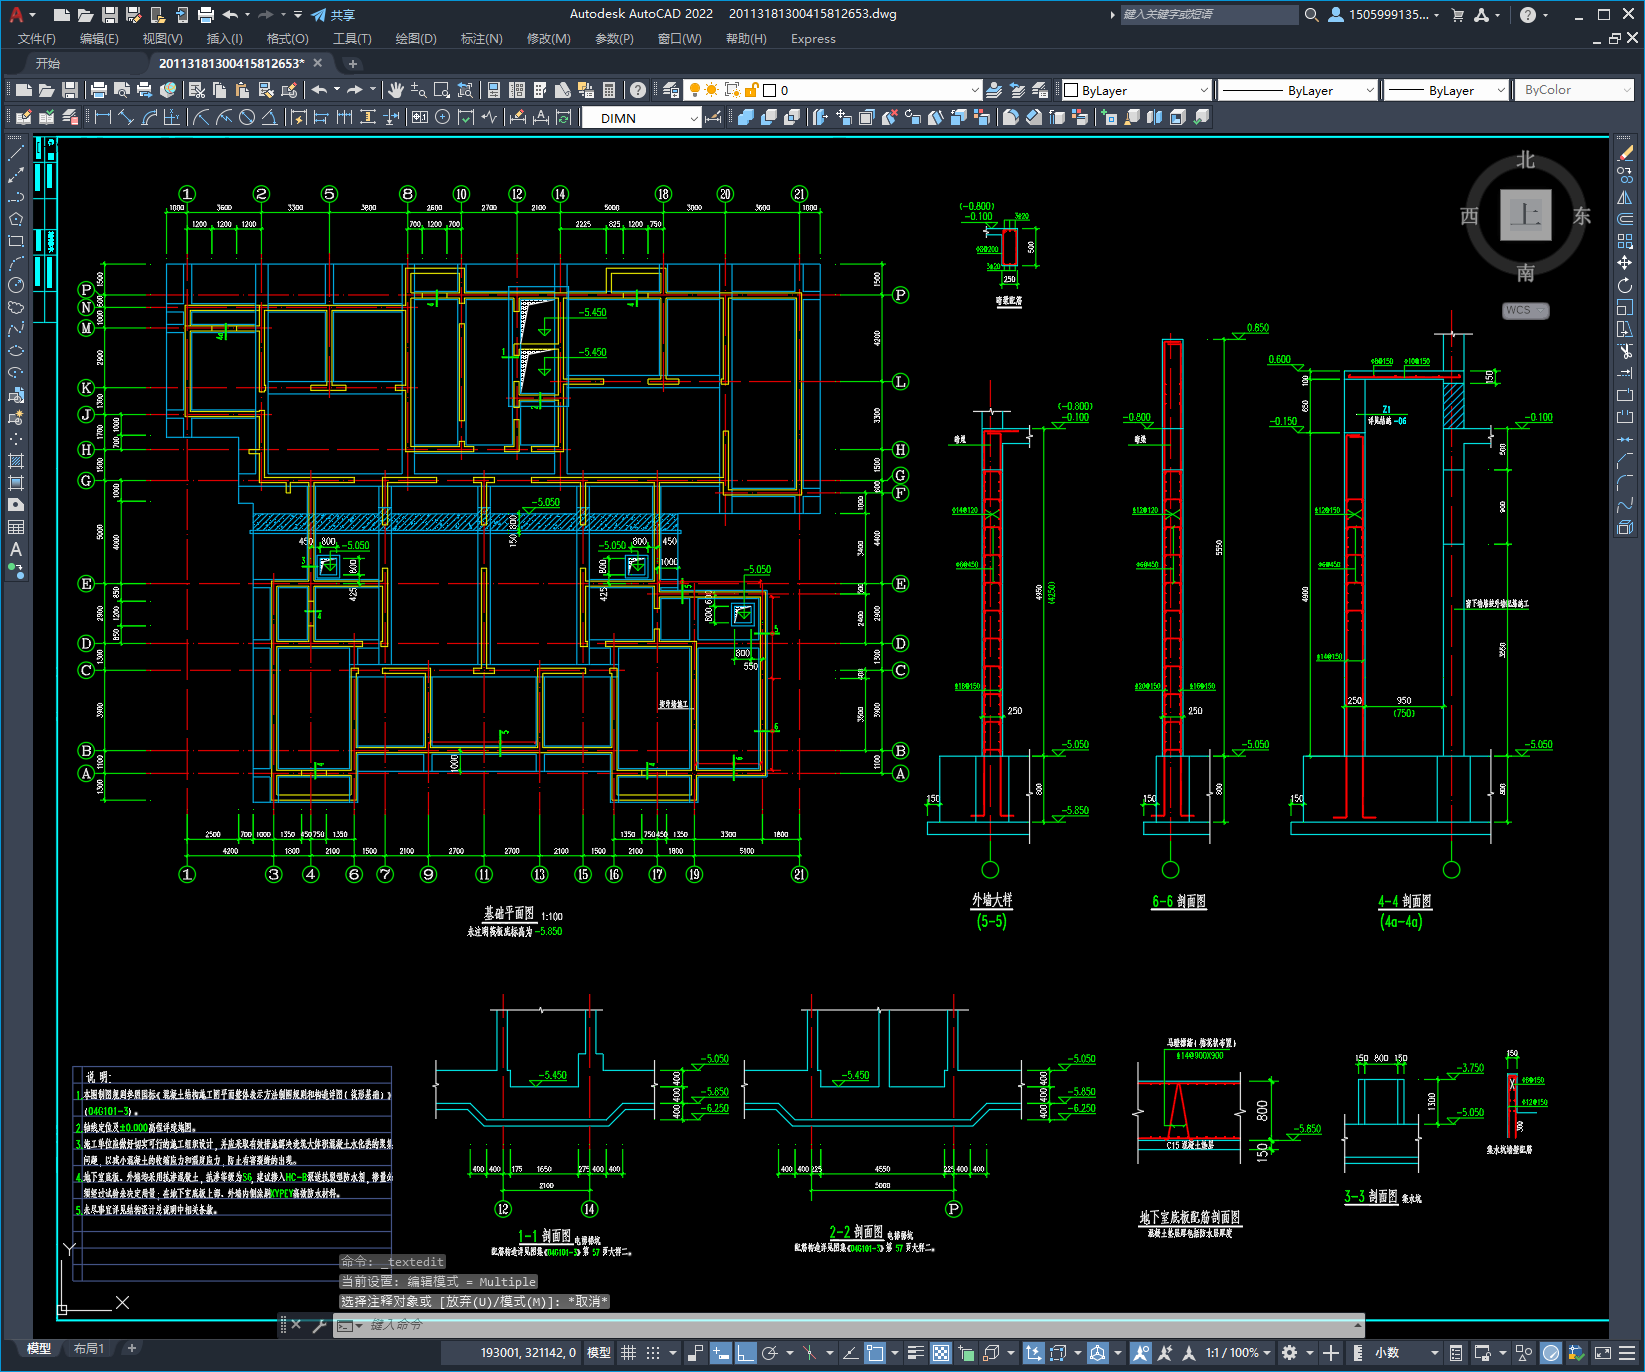Toggle Ortho mode in status bar
The width and height of the screenshot is (1645, 1372).
tap(745, 1353)
